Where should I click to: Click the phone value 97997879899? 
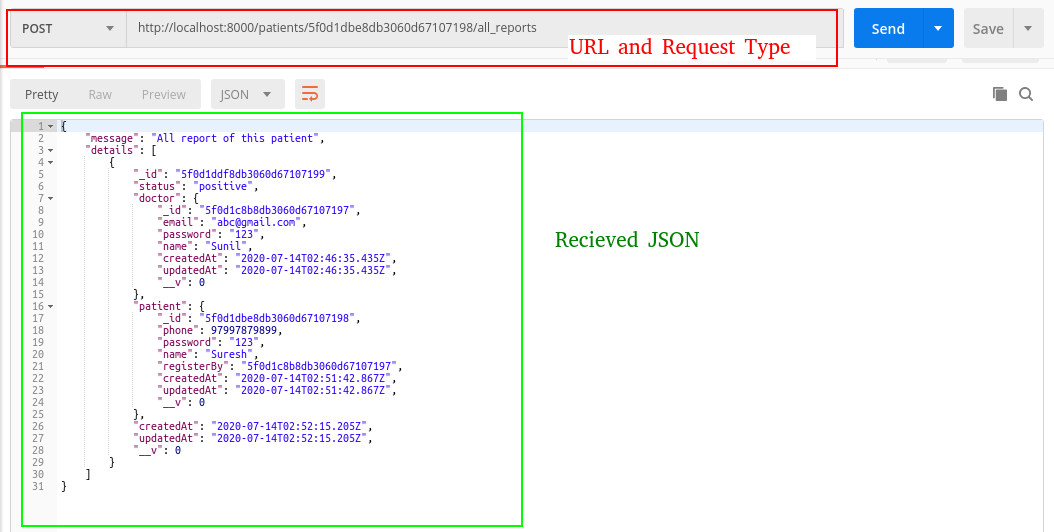(x=244, y=330)
